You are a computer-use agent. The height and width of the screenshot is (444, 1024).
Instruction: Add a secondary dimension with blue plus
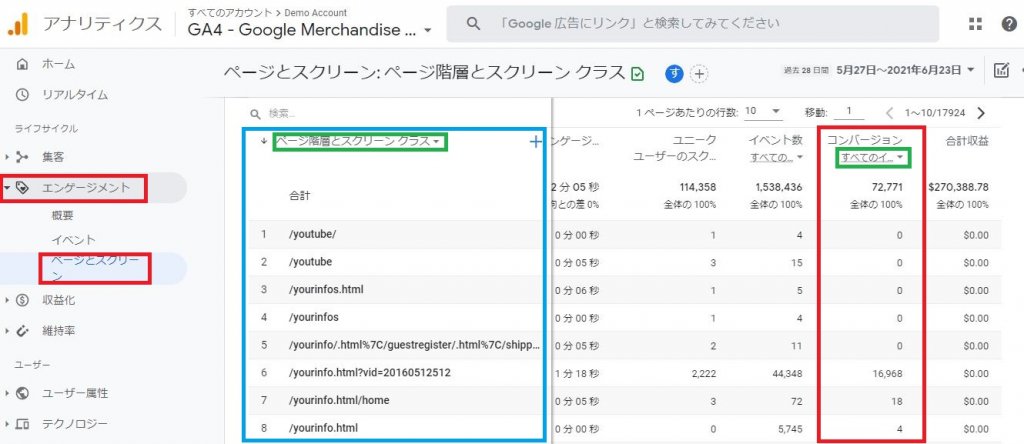[535, 142]
